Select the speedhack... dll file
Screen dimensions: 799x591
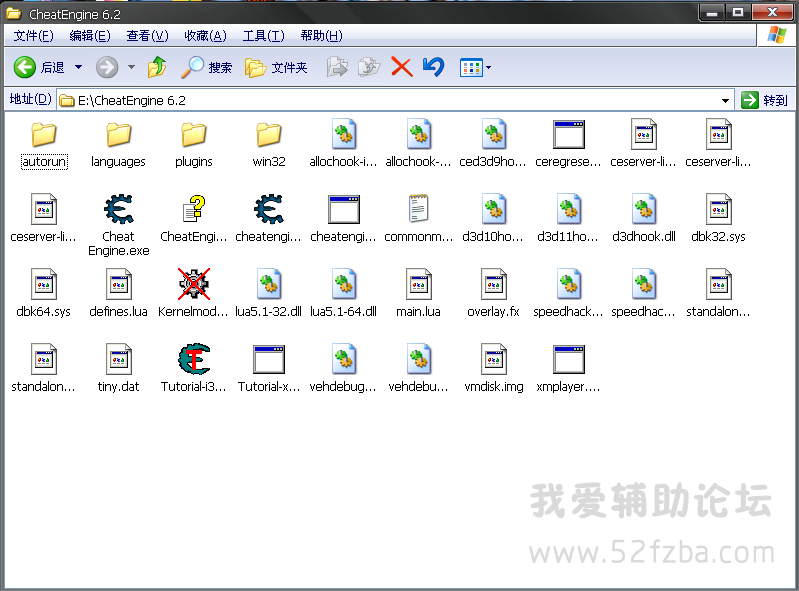coord(568,293)
